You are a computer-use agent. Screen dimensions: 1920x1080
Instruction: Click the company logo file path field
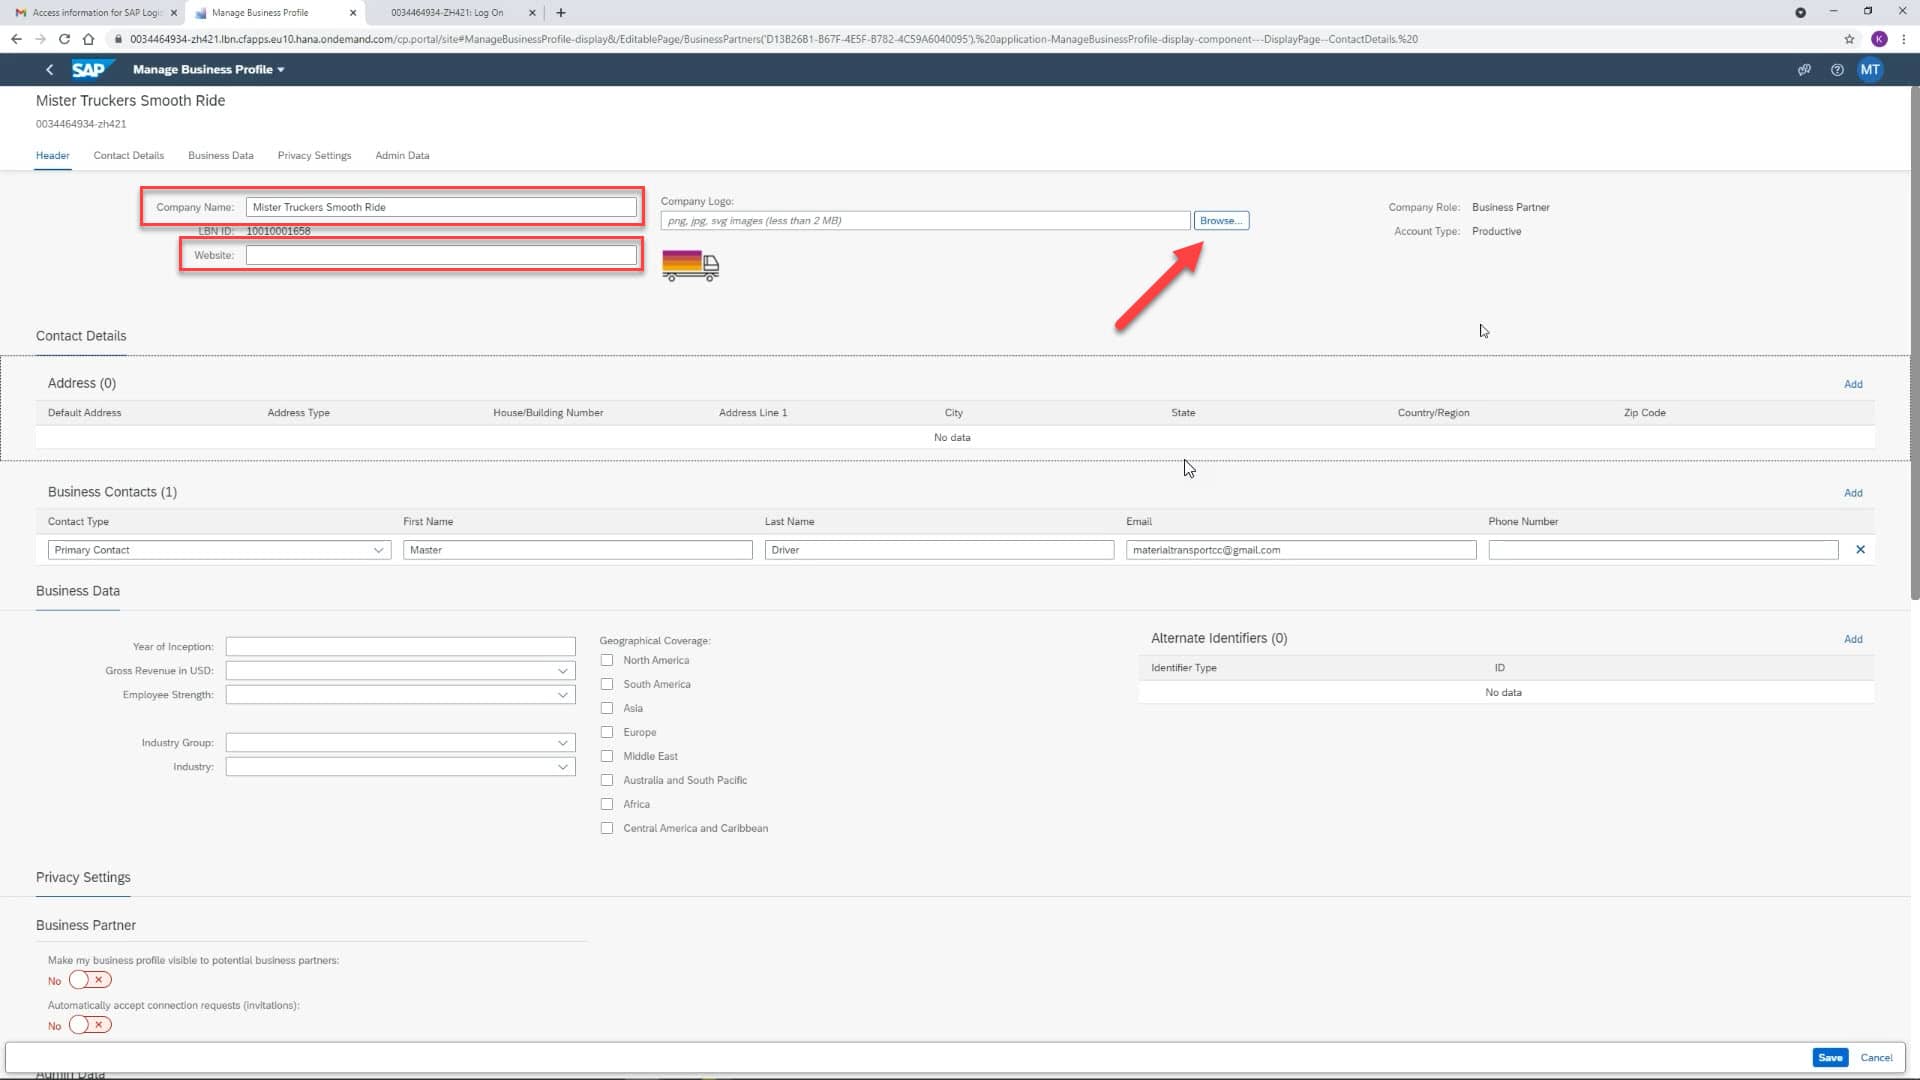pos(925,221)
